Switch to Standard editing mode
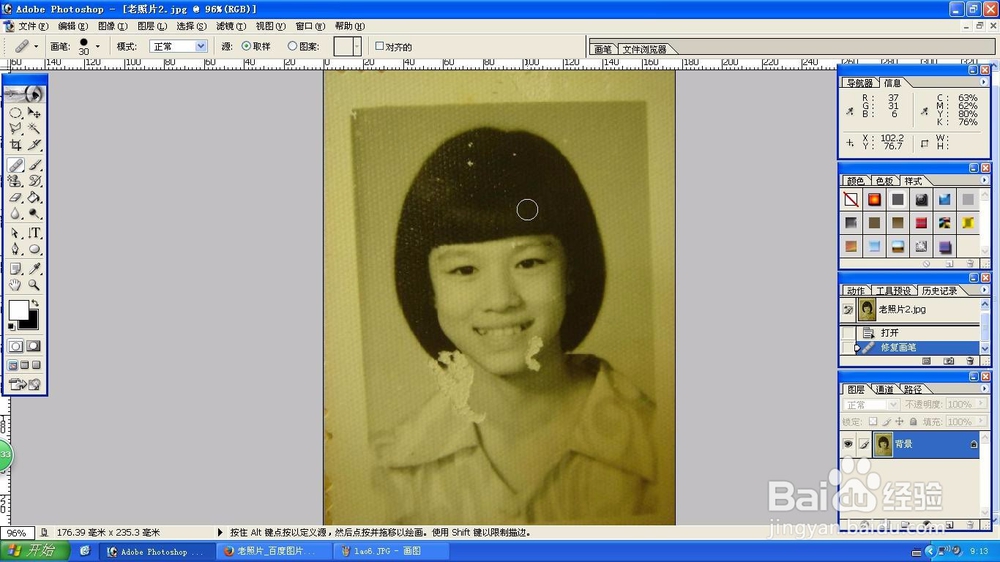 pos(16,346)
